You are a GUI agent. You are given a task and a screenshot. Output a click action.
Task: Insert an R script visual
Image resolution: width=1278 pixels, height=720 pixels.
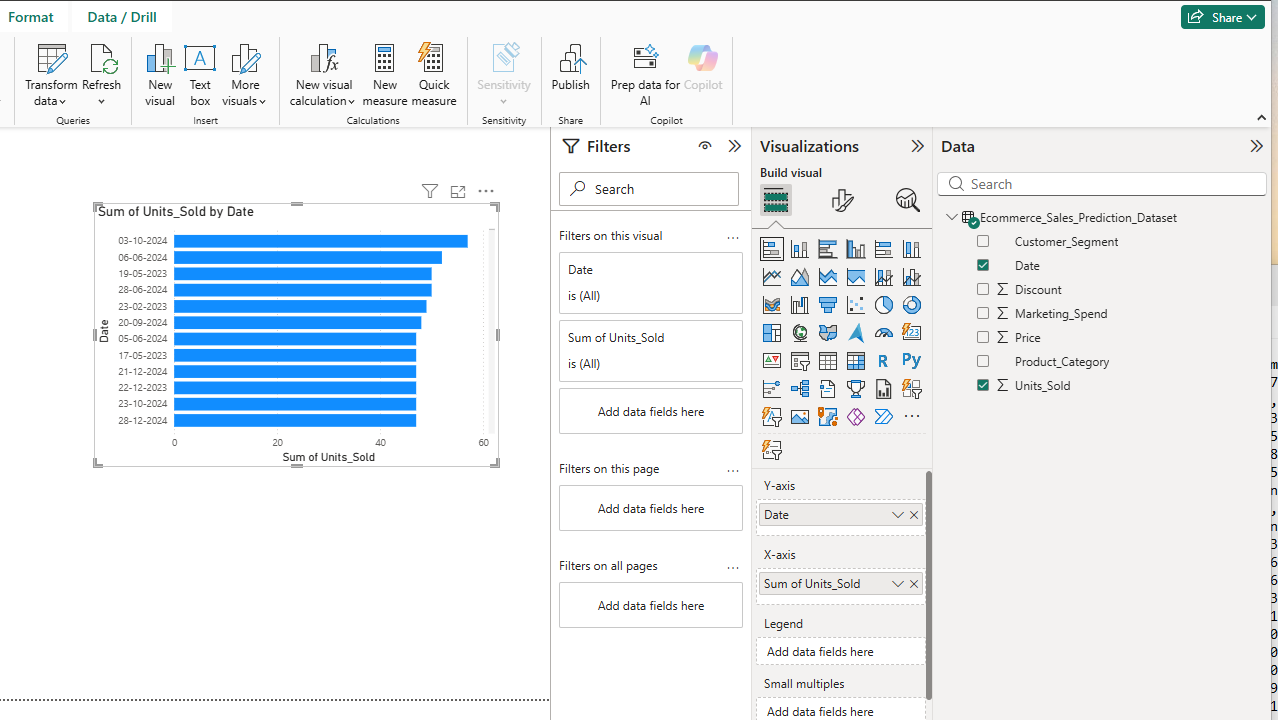pyautogui.click(x=883, y=360)
